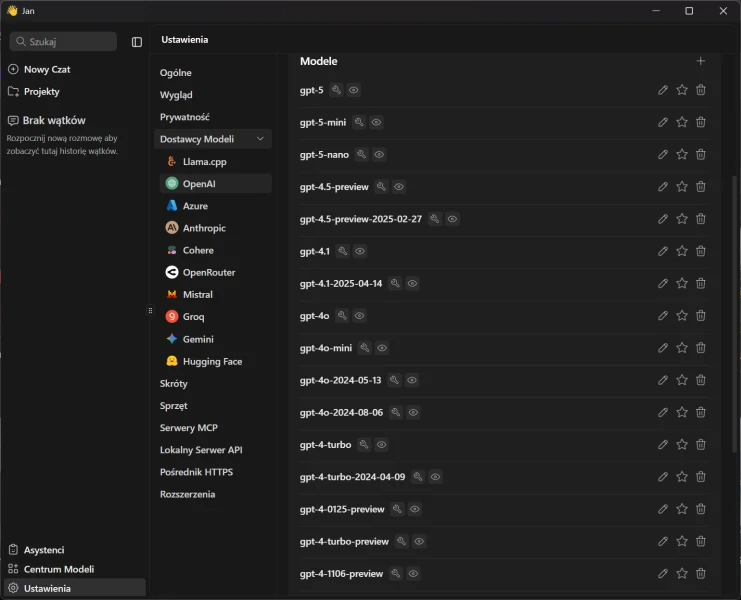Click the tools wrench icon beside gpt-5-mini

[359, 122]
